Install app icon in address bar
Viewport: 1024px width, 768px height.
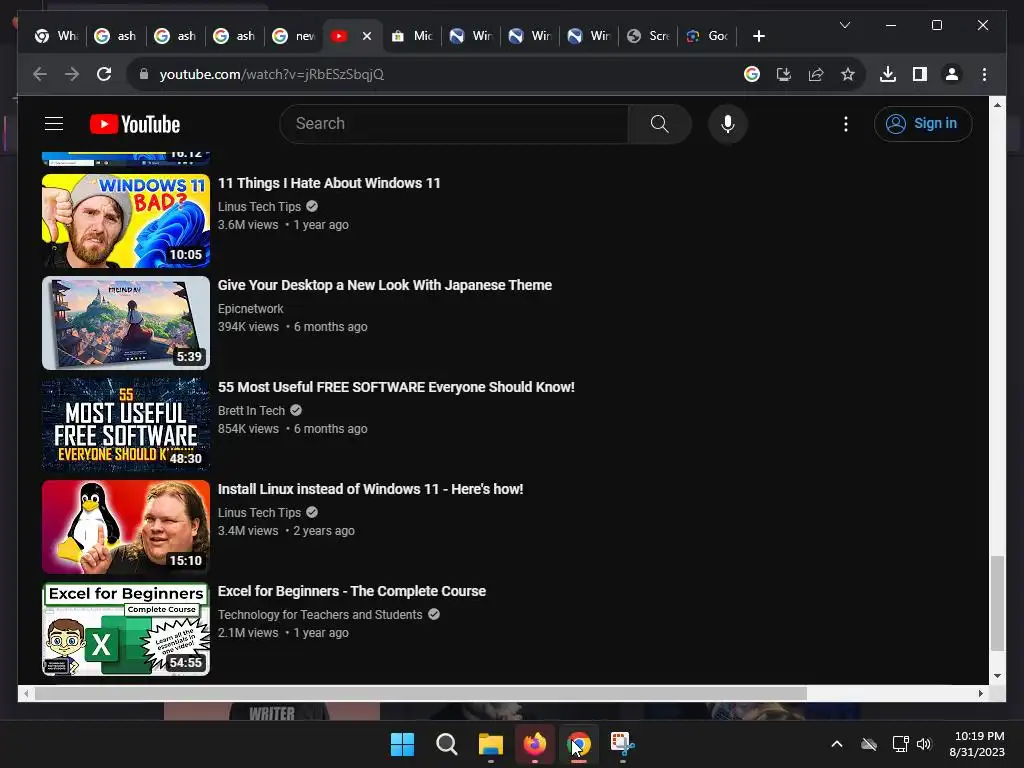pyautogui.click(x=784, y=74)
